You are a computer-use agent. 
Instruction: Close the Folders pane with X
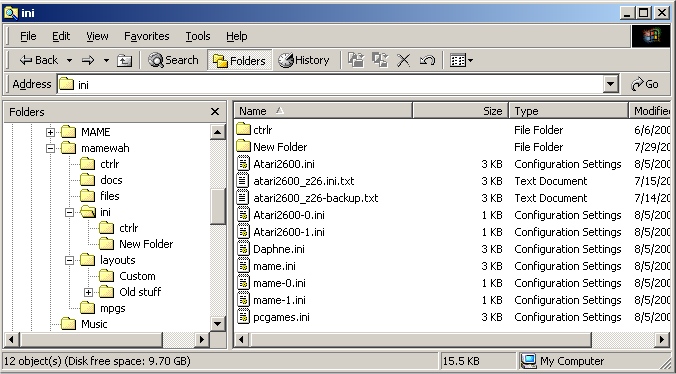(215, 112)
